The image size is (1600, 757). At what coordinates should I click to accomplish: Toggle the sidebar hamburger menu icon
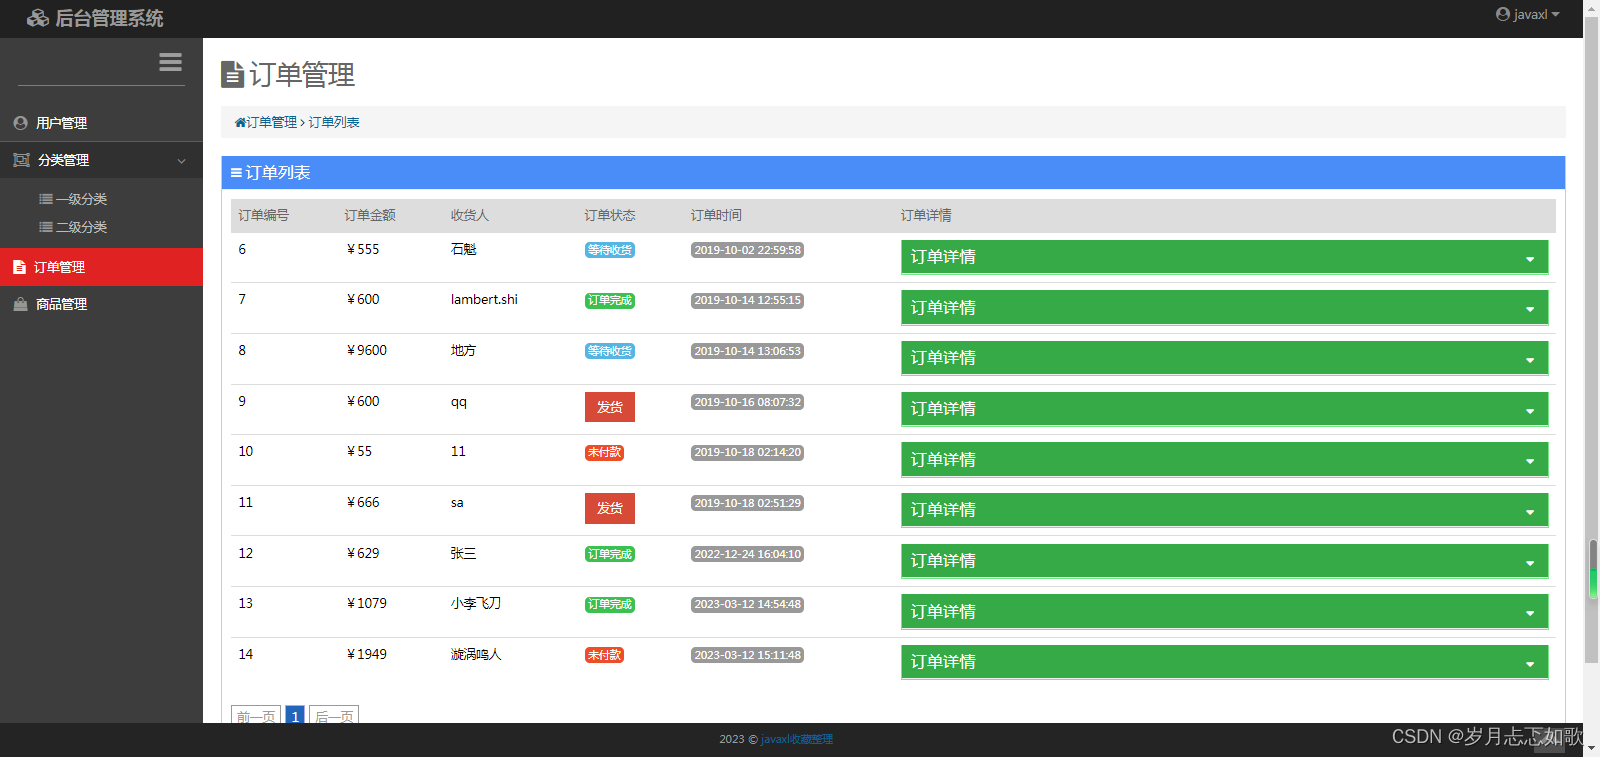[170, 62]
